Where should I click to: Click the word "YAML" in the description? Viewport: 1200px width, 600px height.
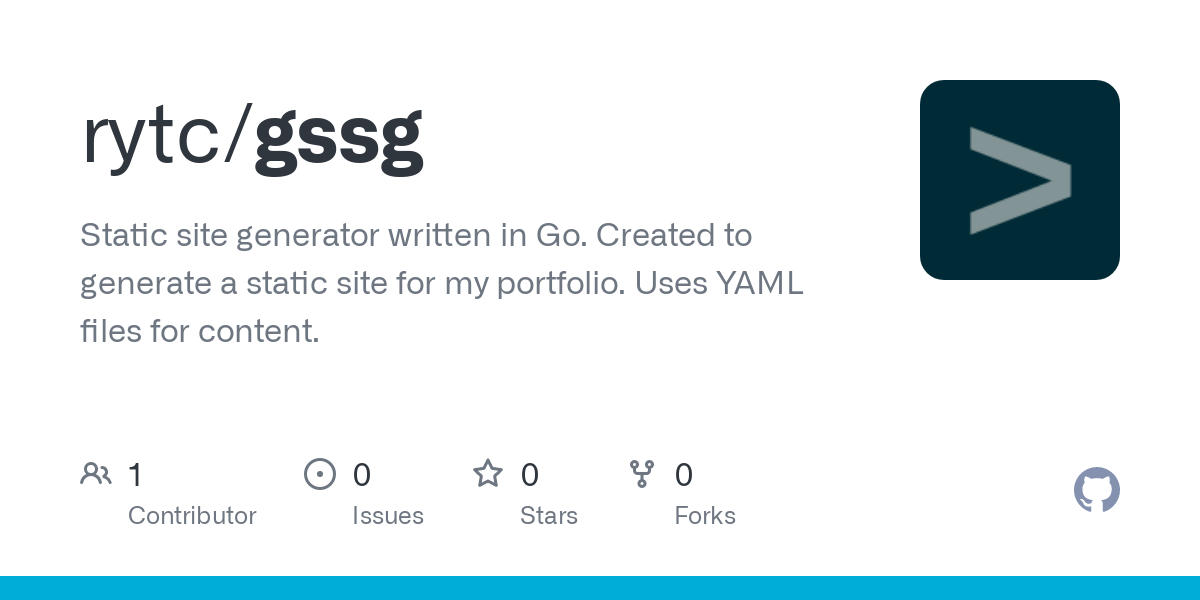(x=760, y=284)
